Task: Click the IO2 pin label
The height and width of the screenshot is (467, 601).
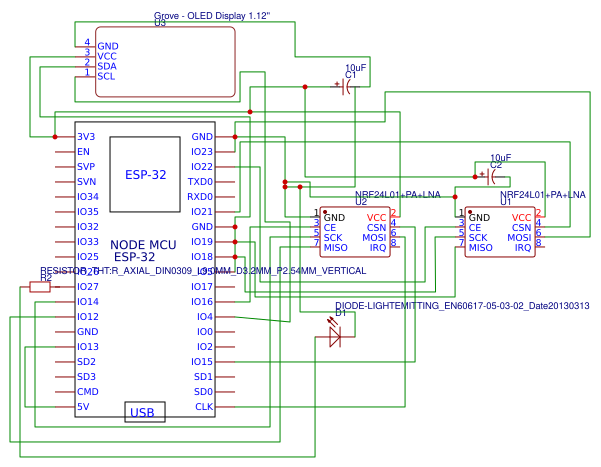Action: (205, 347)
